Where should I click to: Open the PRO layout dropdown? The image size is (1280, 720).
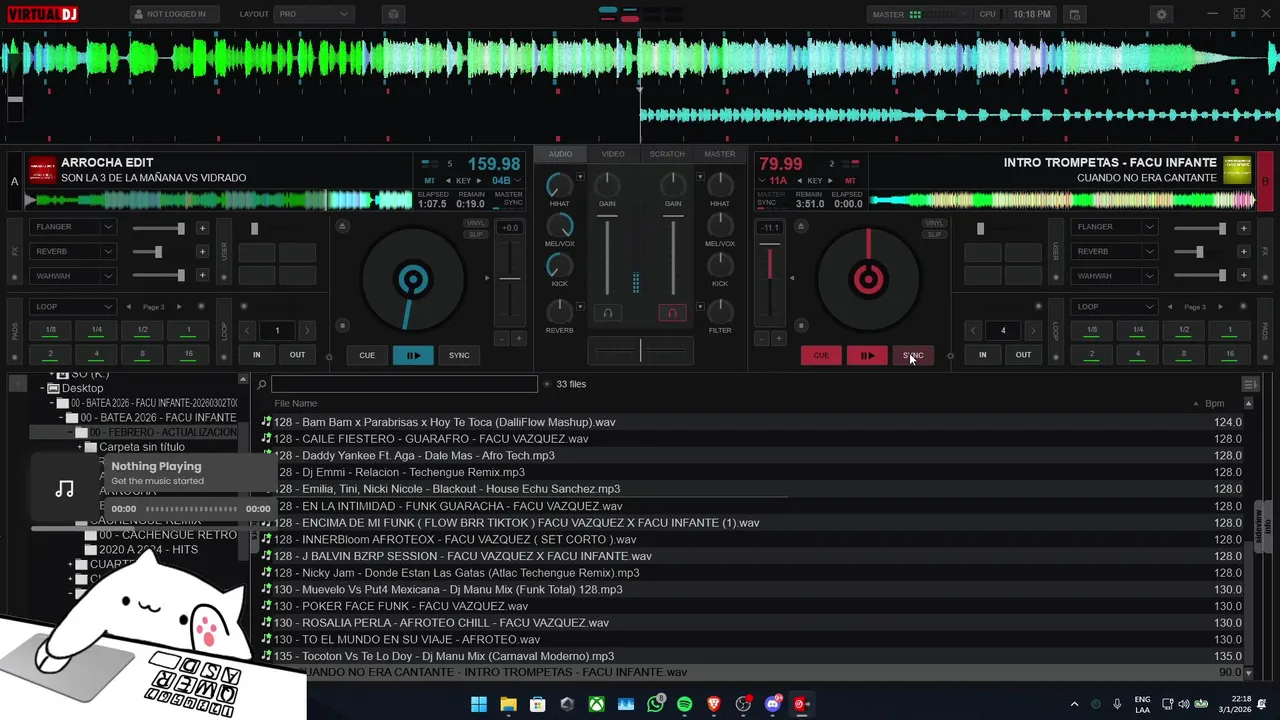tap(314, 14)
